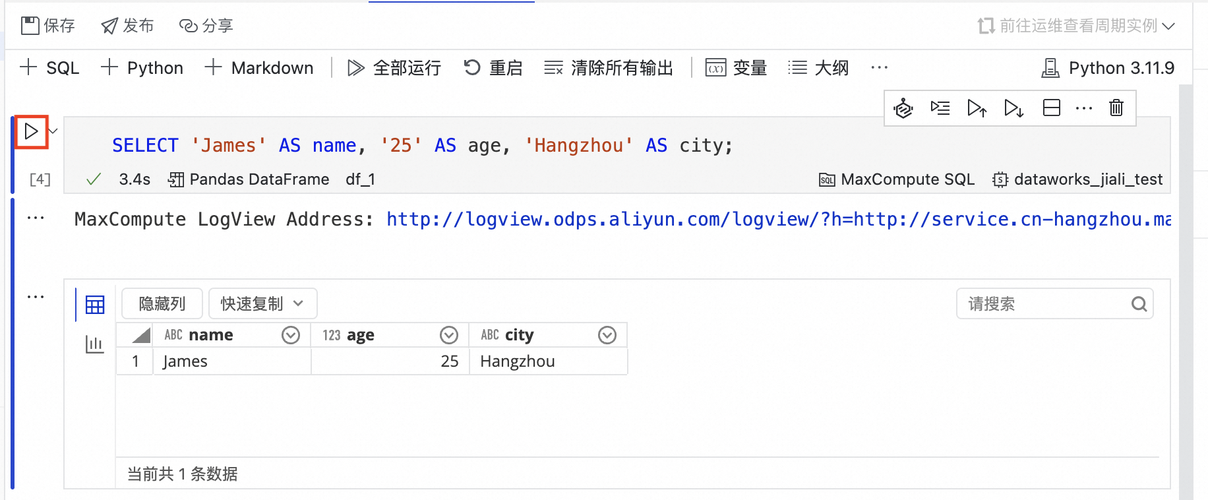The image size is (1208, 500).
Task: Switch result to chart view
Action: click(x=95, y=345)
